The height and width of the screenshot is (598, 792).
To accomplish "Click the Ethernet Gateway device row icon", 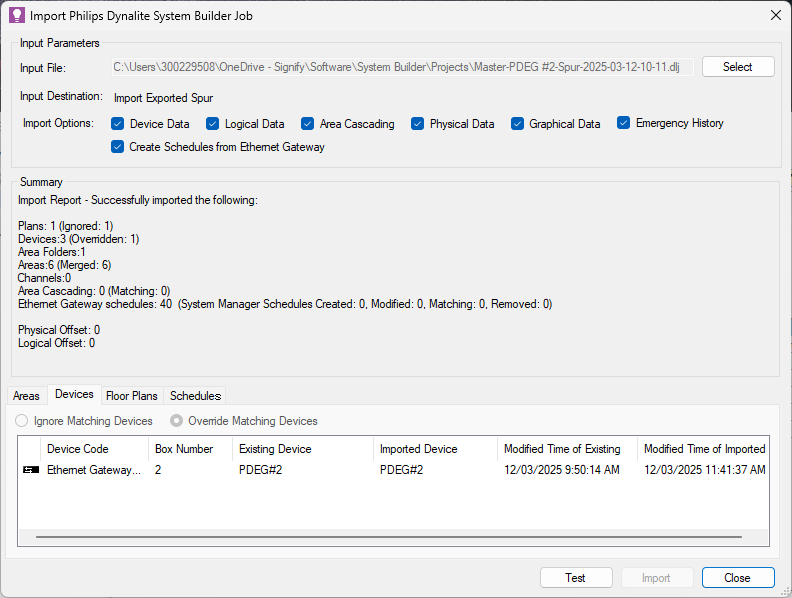I will pyautogui.click(x=31, y=469).
